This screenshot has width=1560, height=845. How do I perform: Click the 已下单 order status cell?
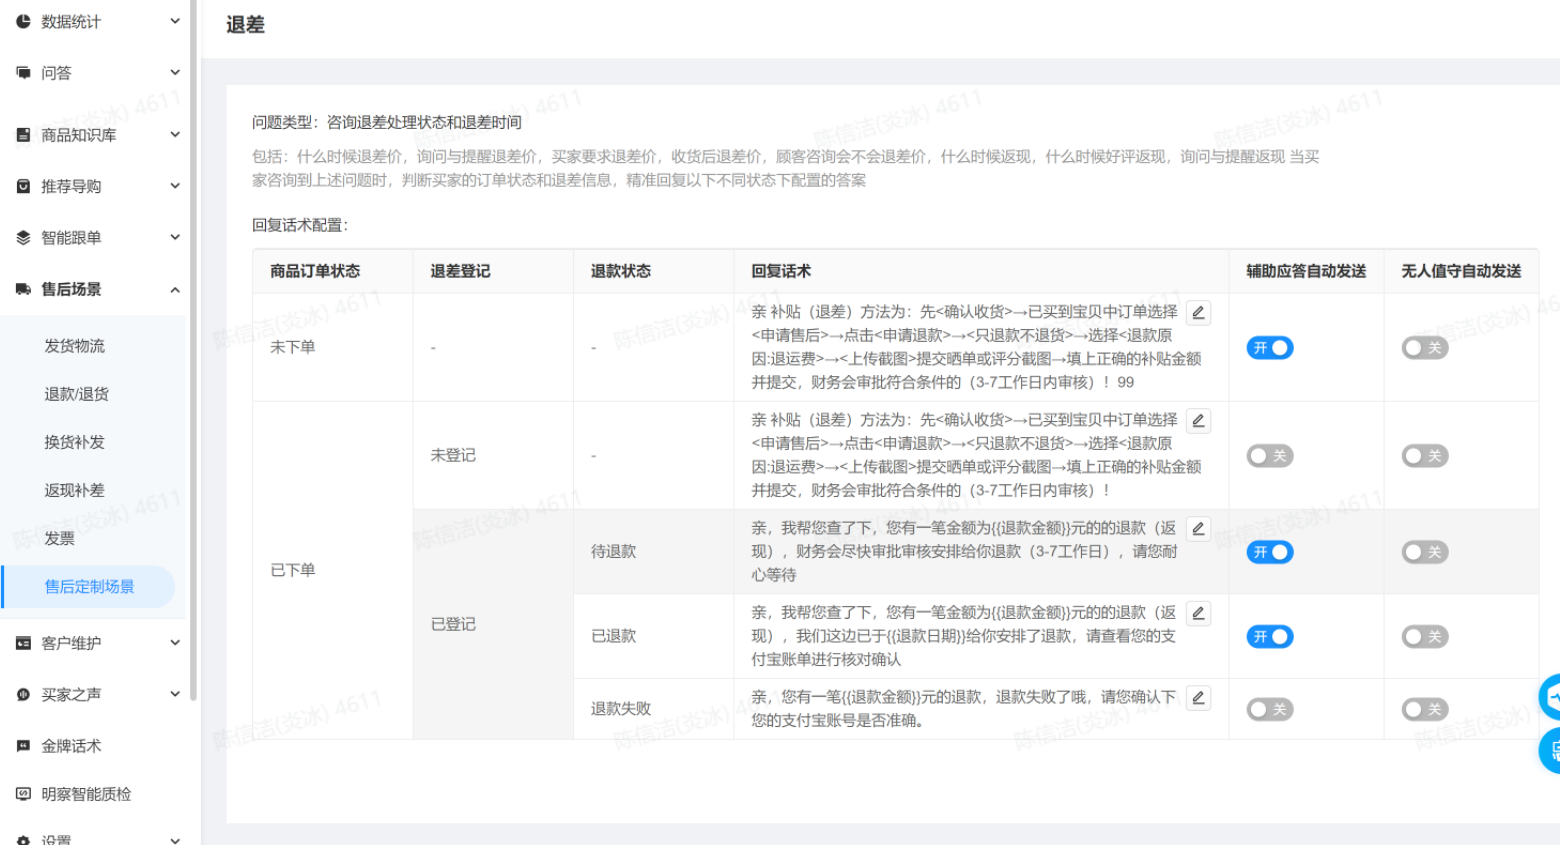(333, 570)
